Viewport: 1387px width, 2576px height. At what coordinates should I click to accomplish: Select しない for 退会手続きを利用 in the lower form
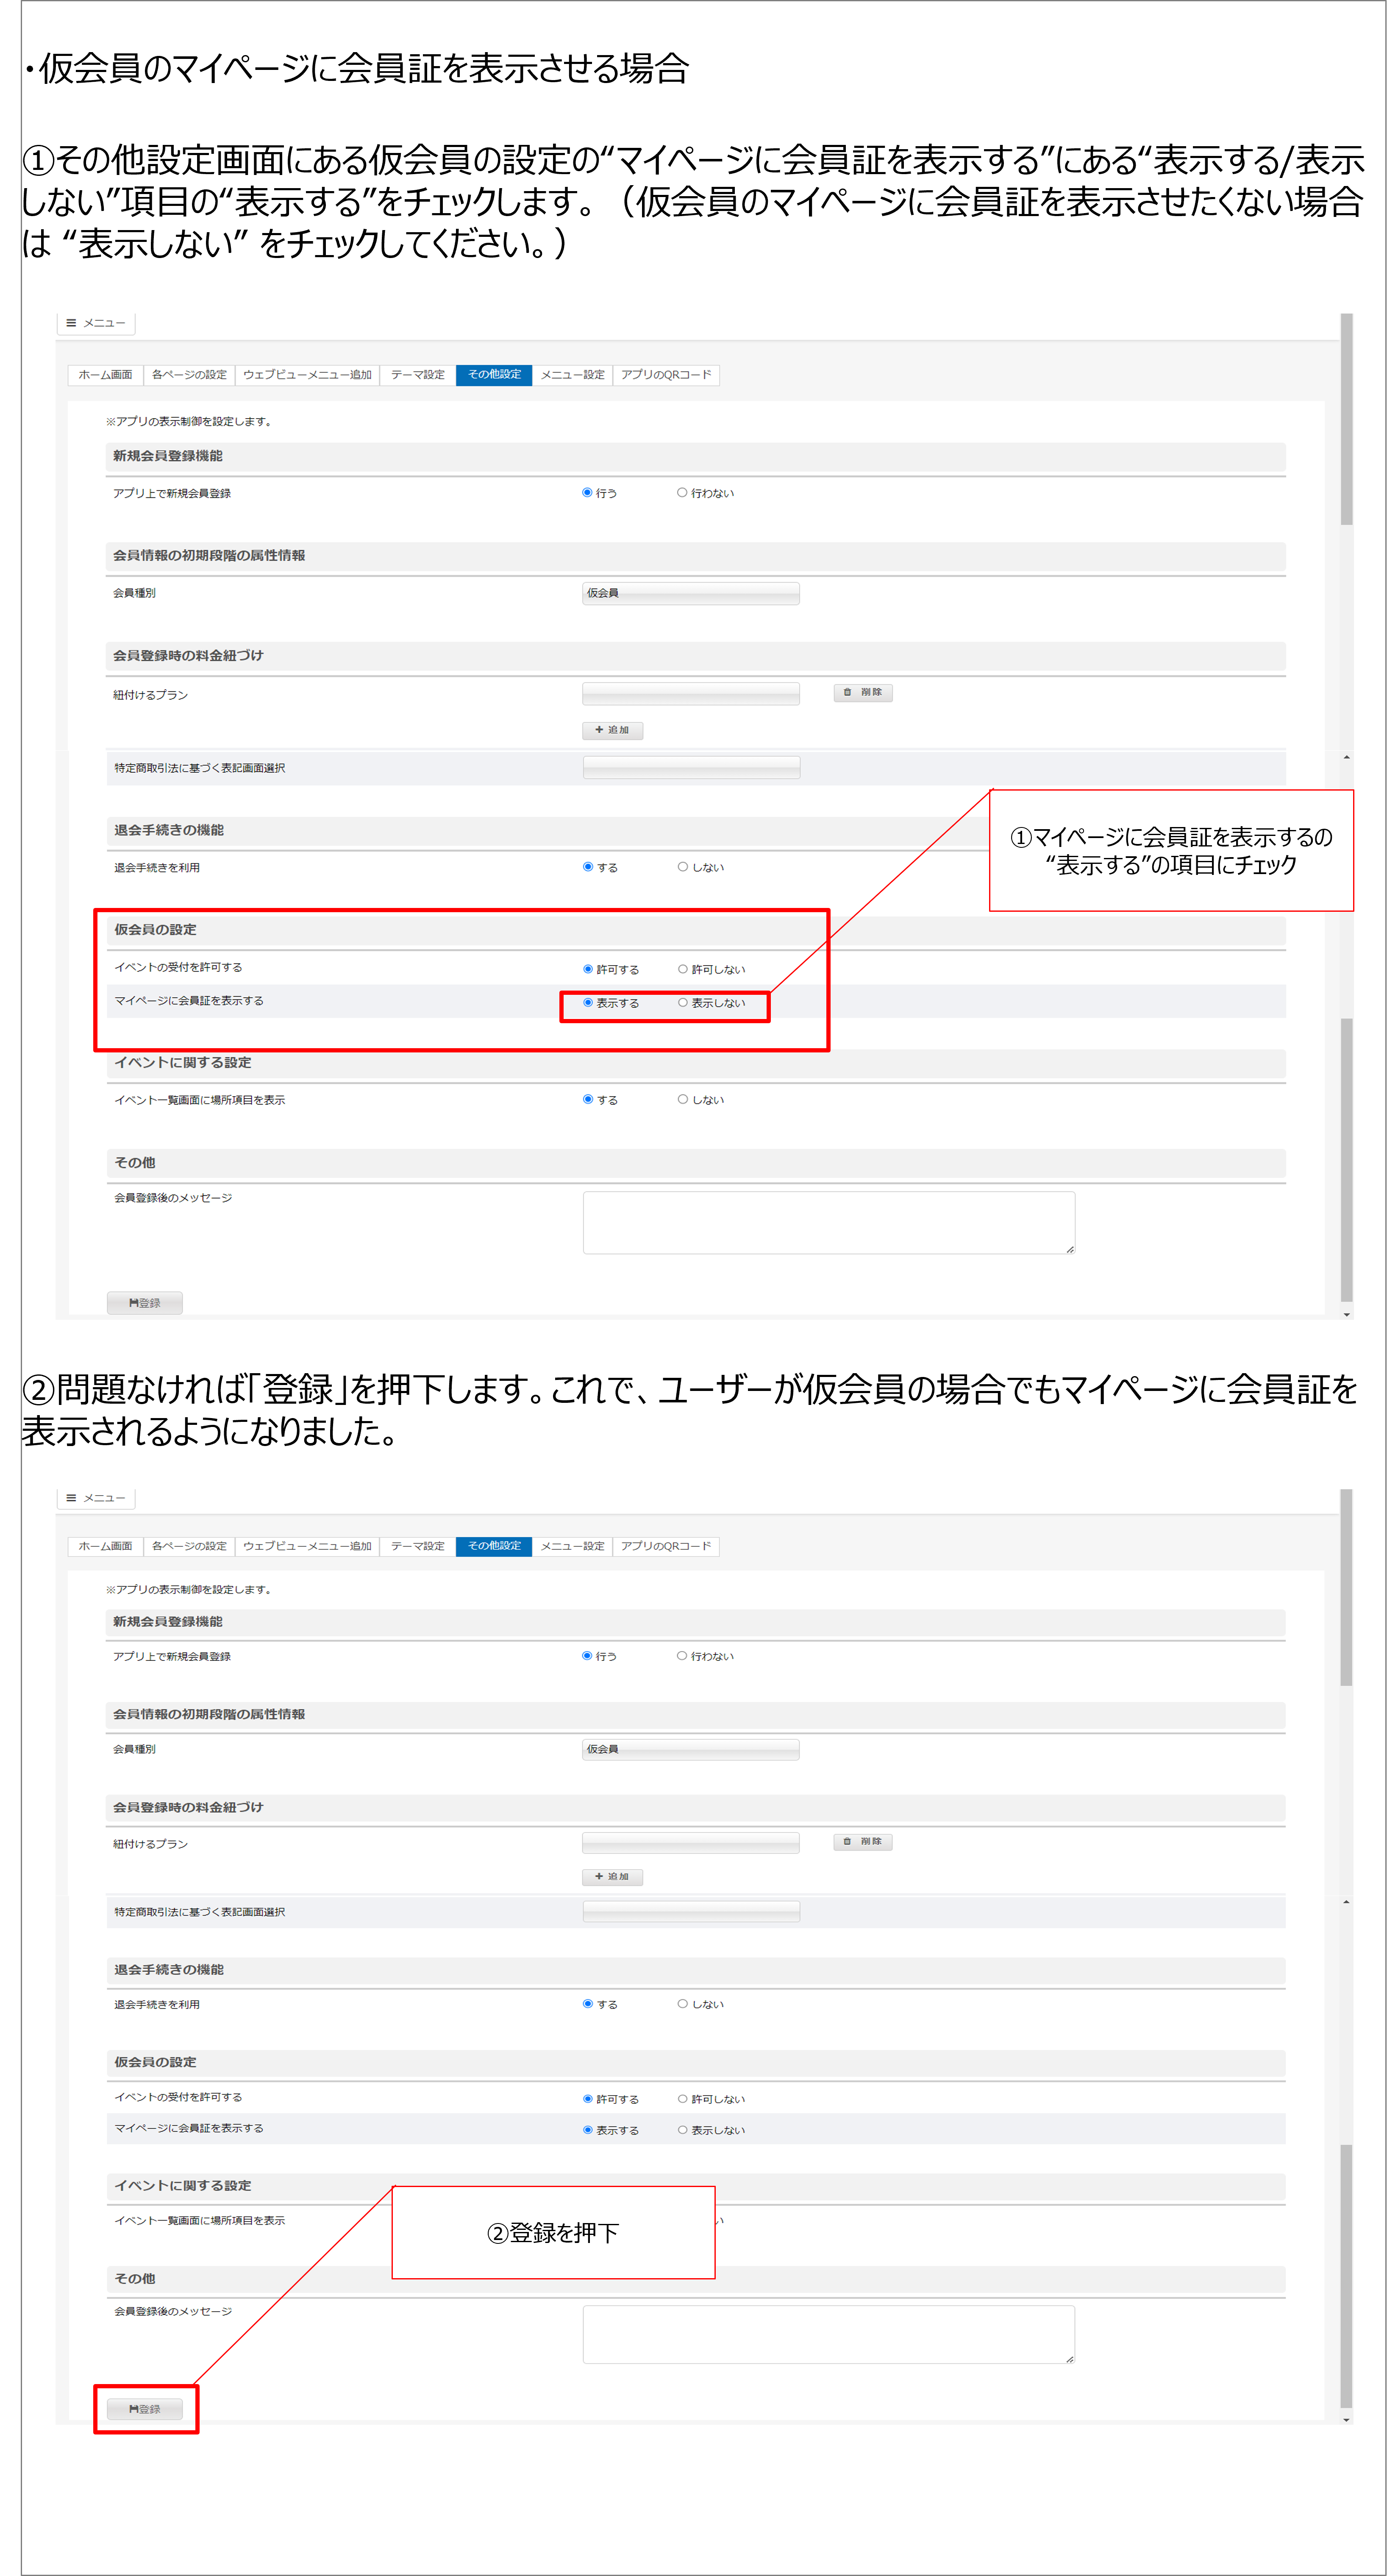700,2004
